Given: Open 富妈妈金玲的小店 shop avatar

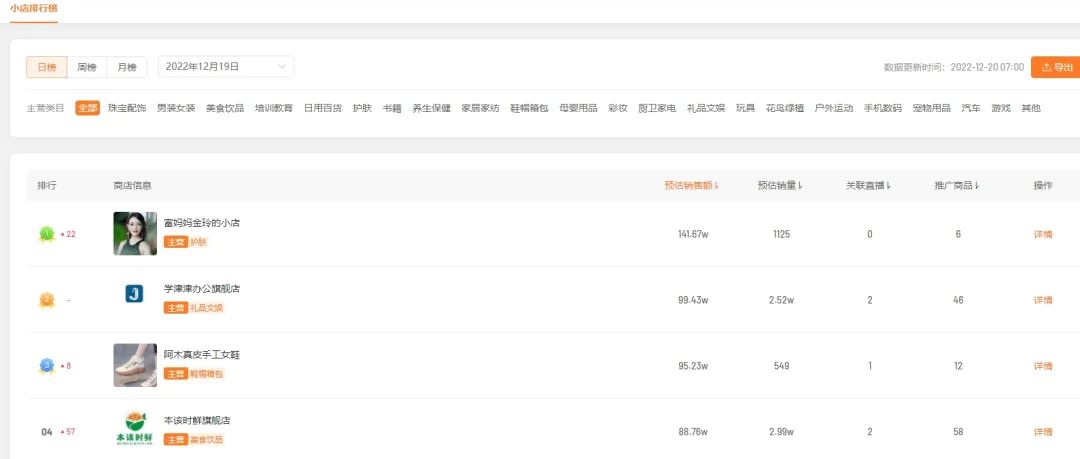Looking at the screenshot, I should pyautogui.click(x=135, y=234).
